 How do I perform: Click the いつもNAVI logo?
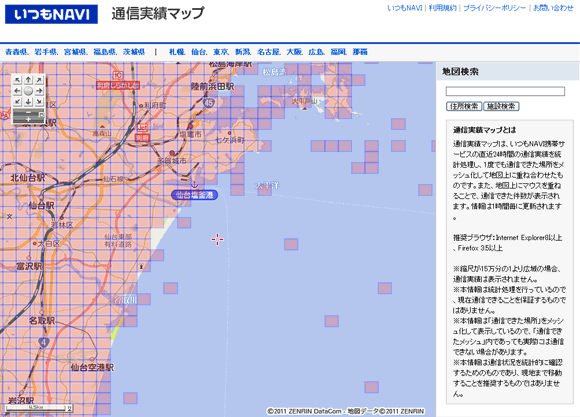[51, 14]
